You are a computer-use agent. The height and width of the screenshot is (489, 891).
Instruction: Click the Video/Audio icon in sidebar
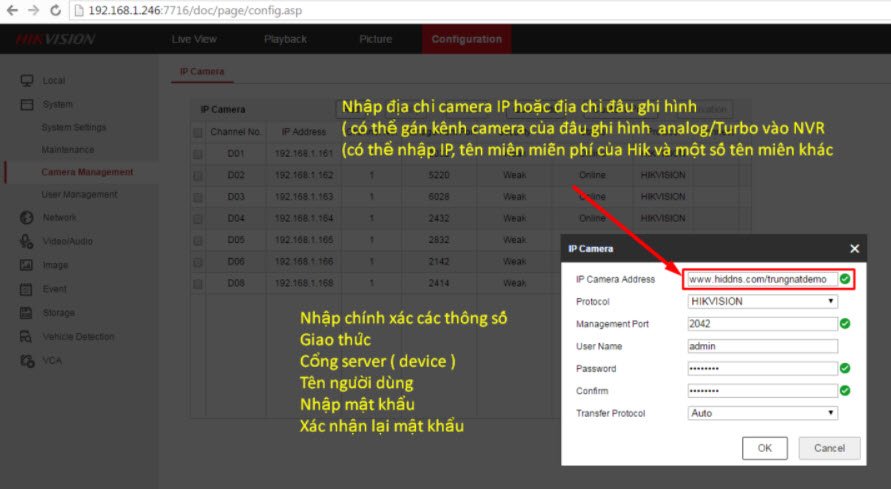click(27, 241)
